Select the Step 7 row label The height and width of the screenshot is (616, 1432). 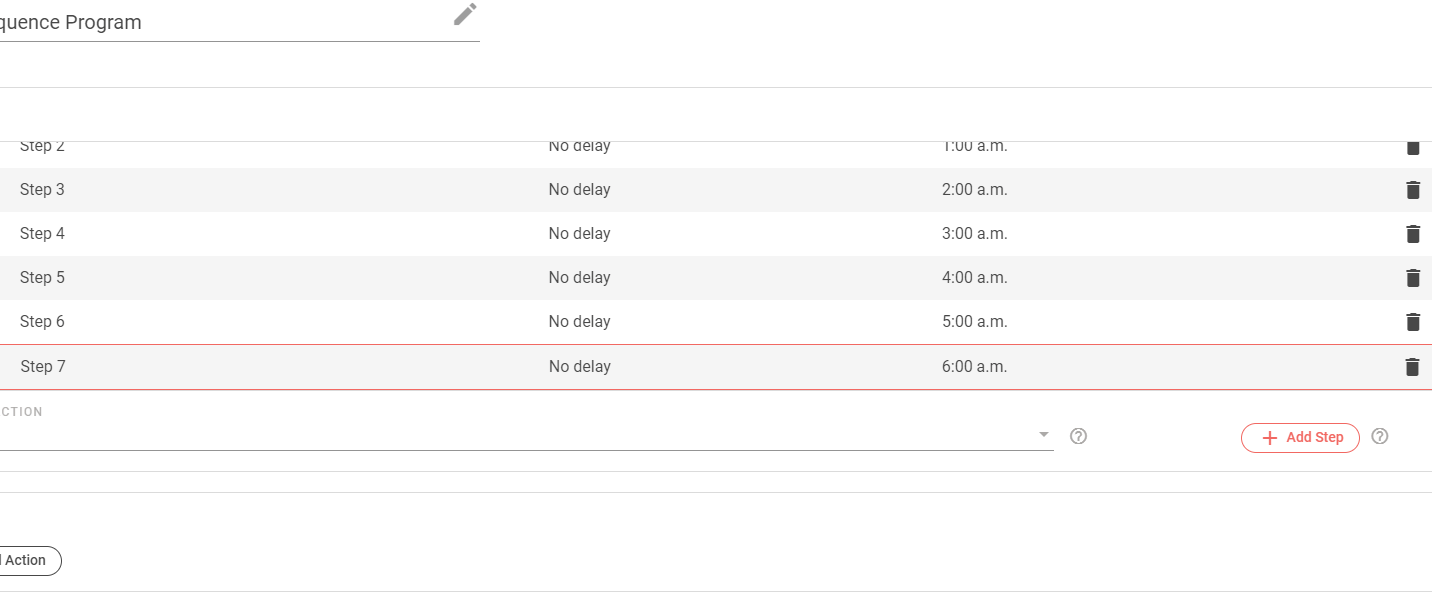[43, 367]
